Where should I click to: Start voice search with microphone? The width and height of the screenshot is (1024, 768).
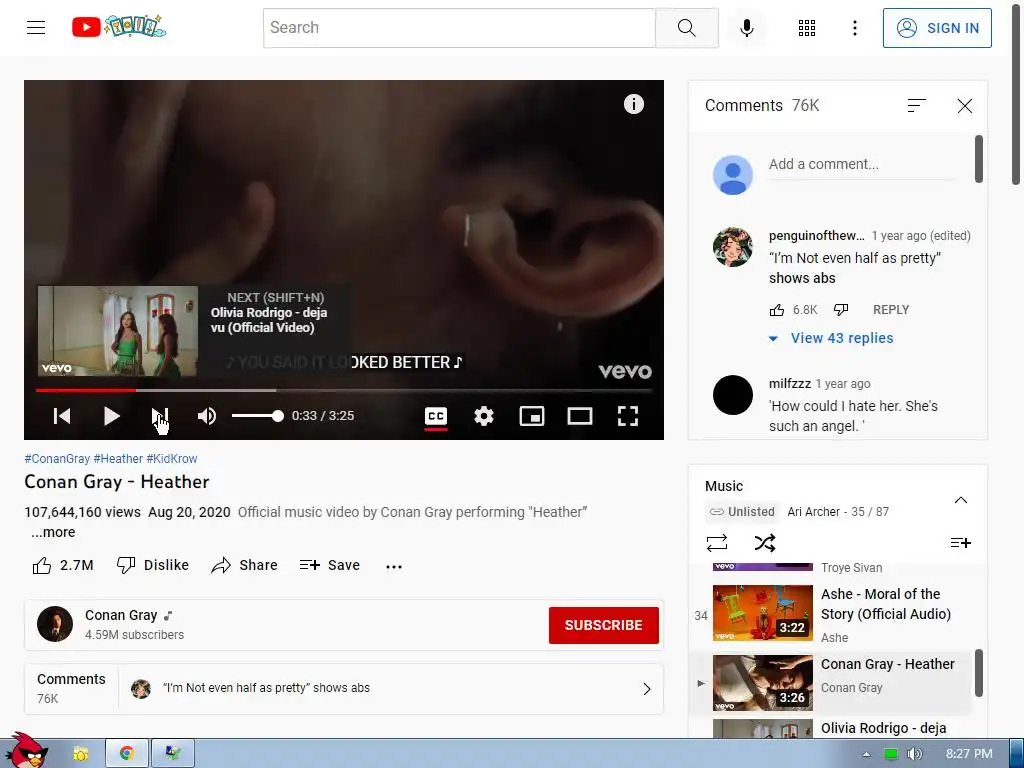746,27
